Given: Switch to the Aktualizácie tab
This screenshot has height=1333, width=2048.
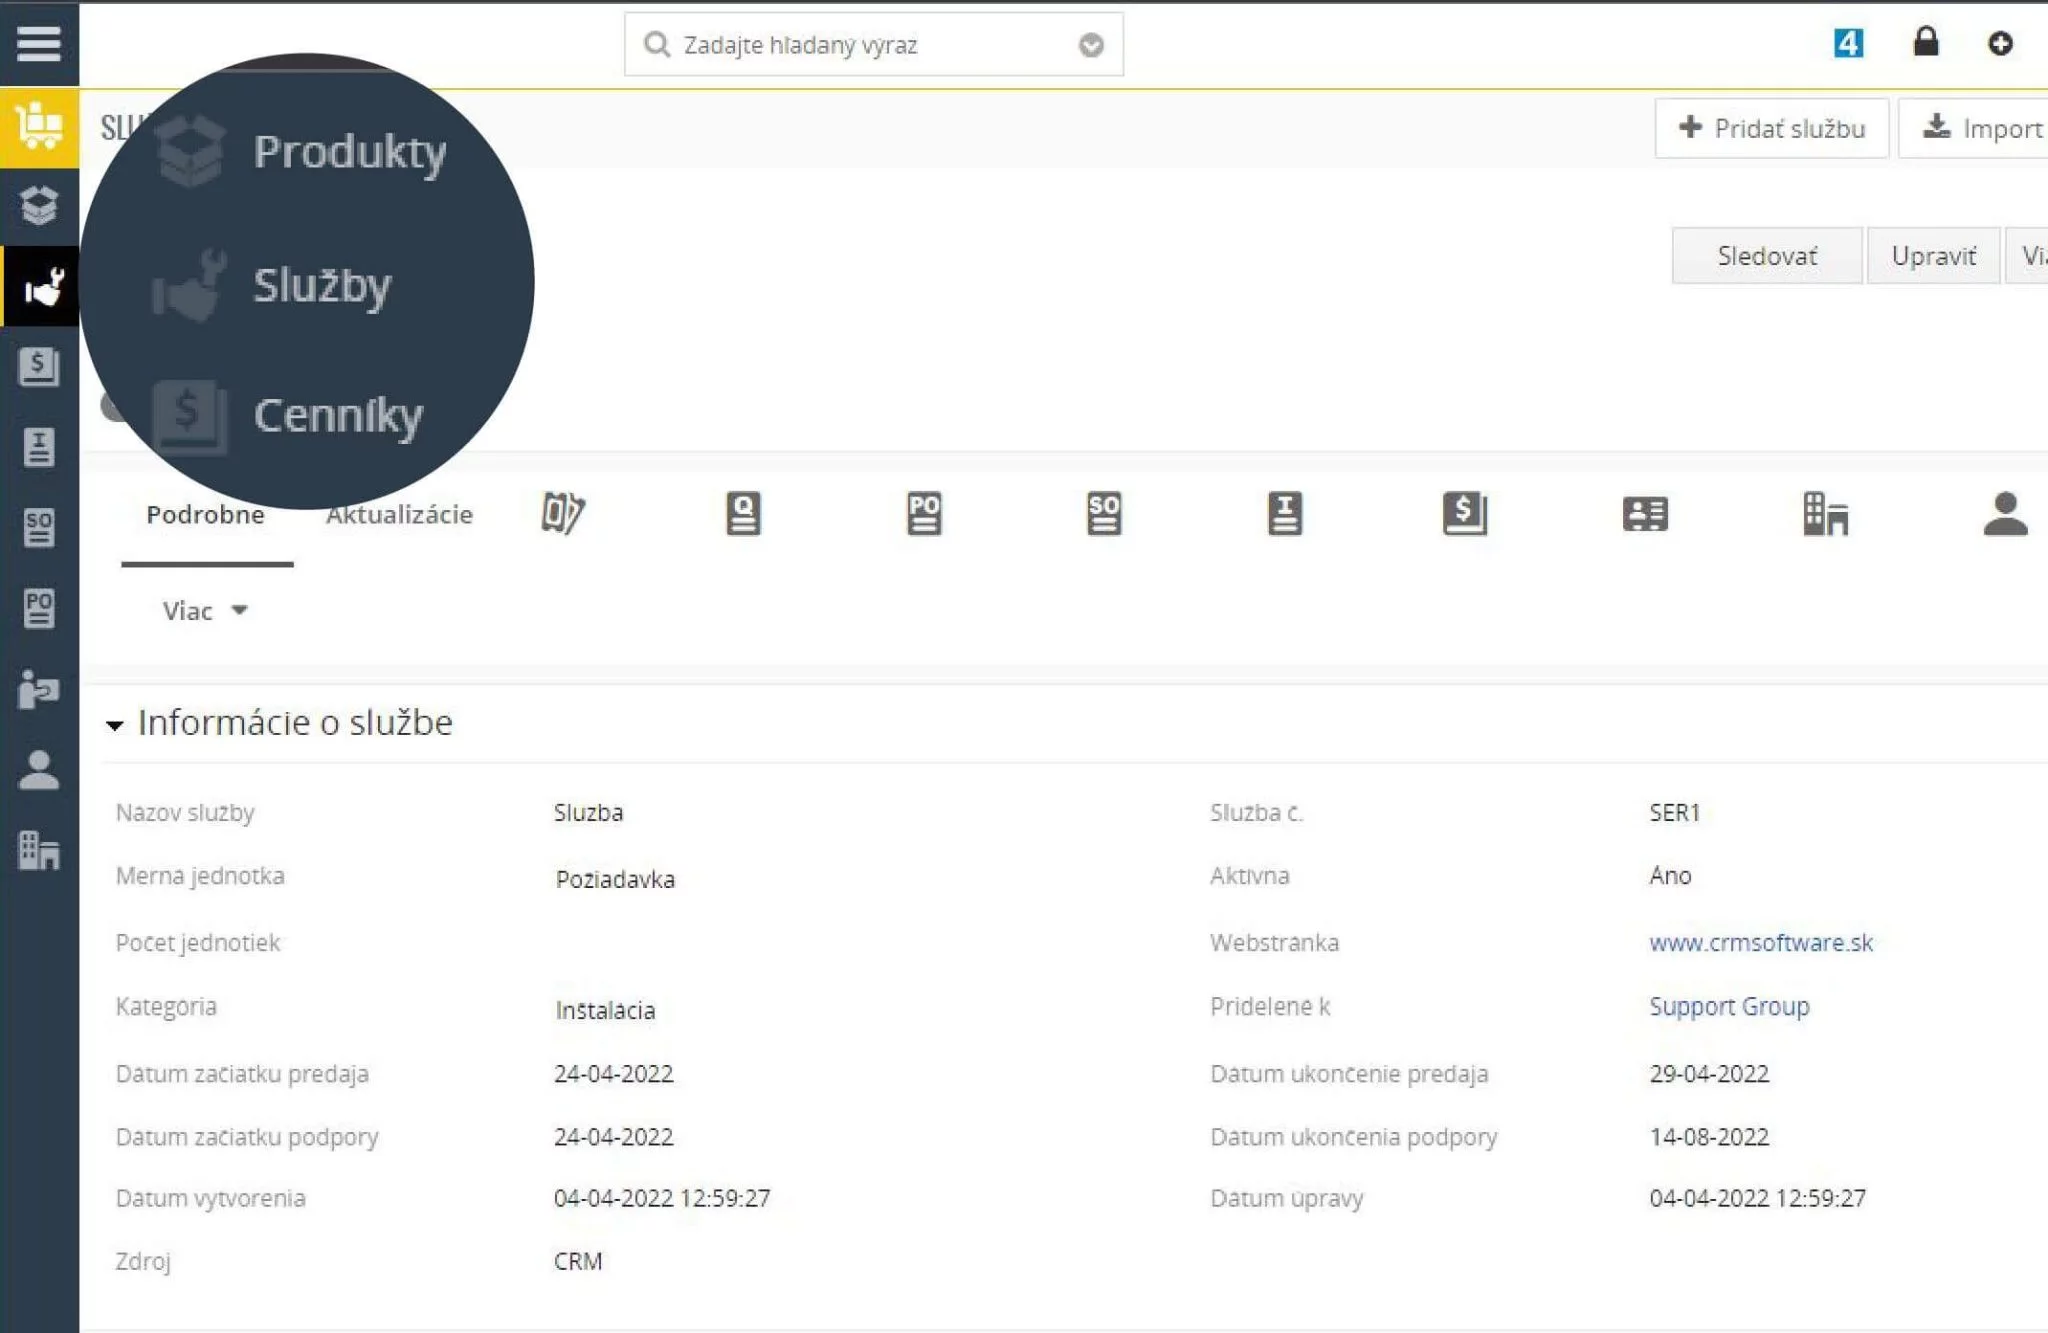Looking at the screenshot, I should (399, 514).
